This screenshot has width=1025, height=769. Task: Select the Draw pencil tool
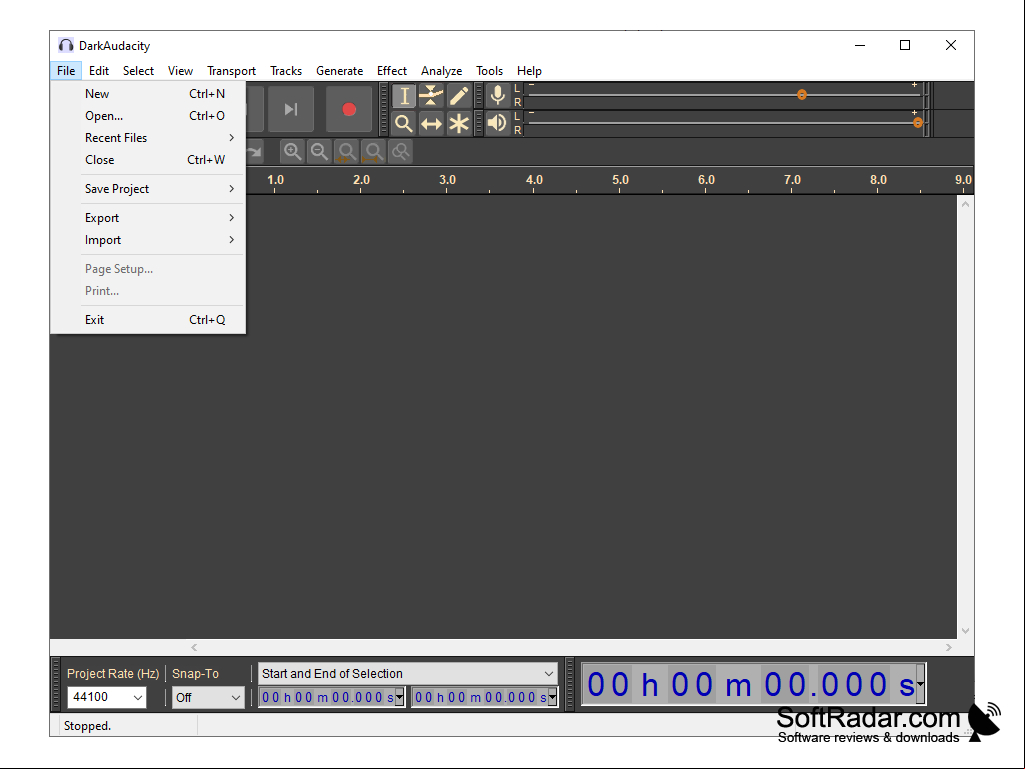[x=459, y=96]
